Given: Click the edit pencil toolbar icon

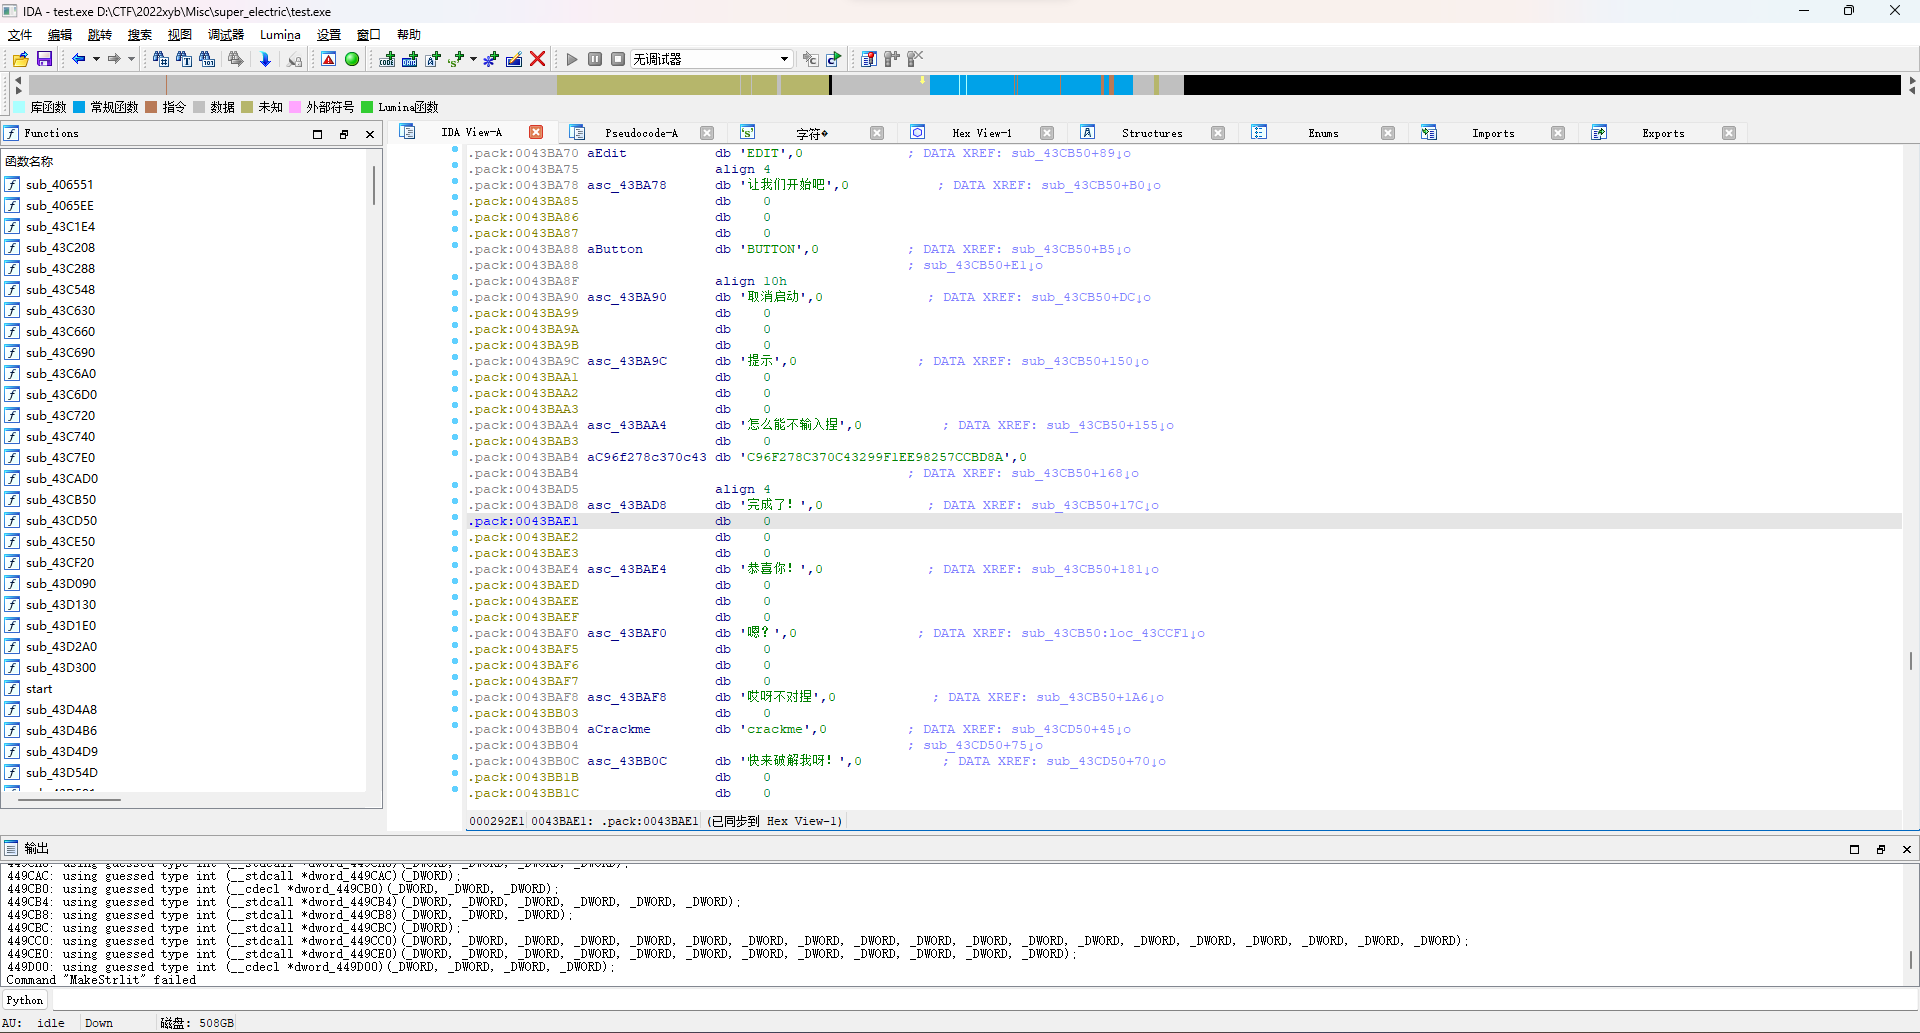Looking at the screenshot, I should 514,59.
